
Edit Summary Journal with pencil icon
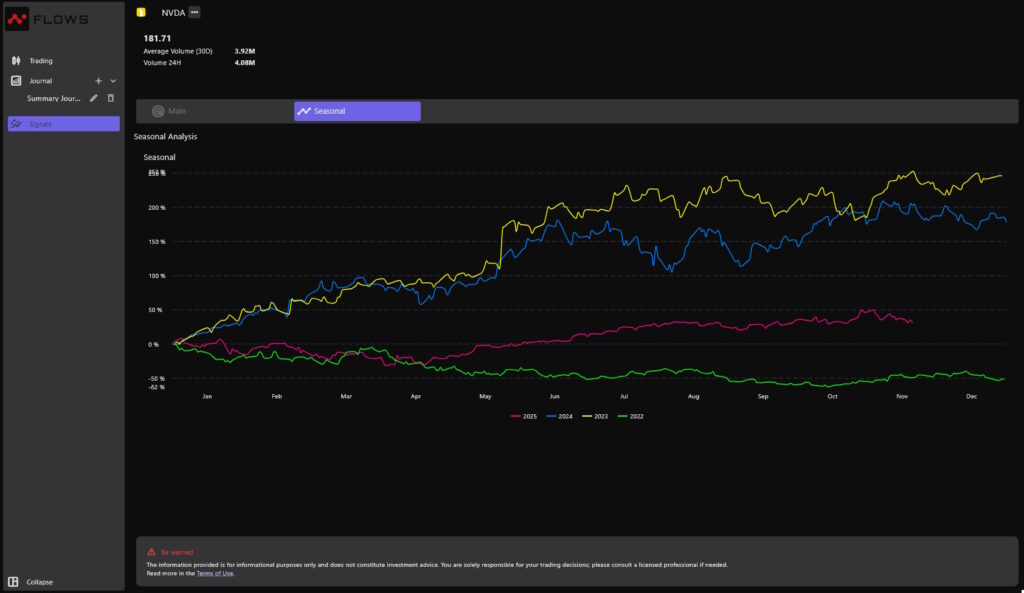tap(94, 98)
